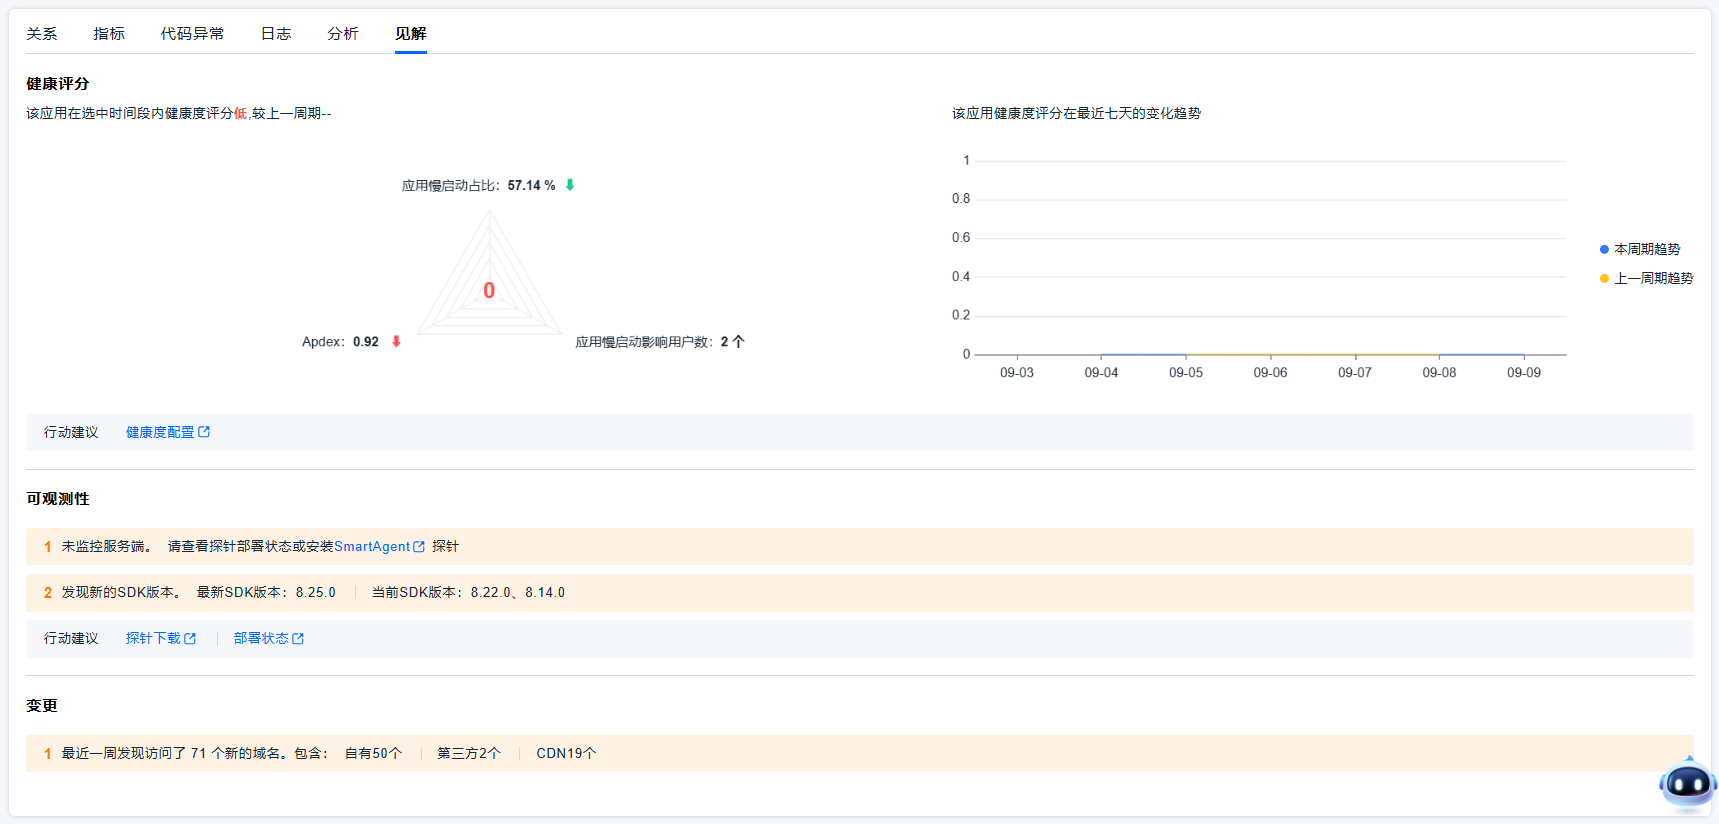Open the 探针下载 link
The image size is (1719, 824).
click(x=153, y=639)
